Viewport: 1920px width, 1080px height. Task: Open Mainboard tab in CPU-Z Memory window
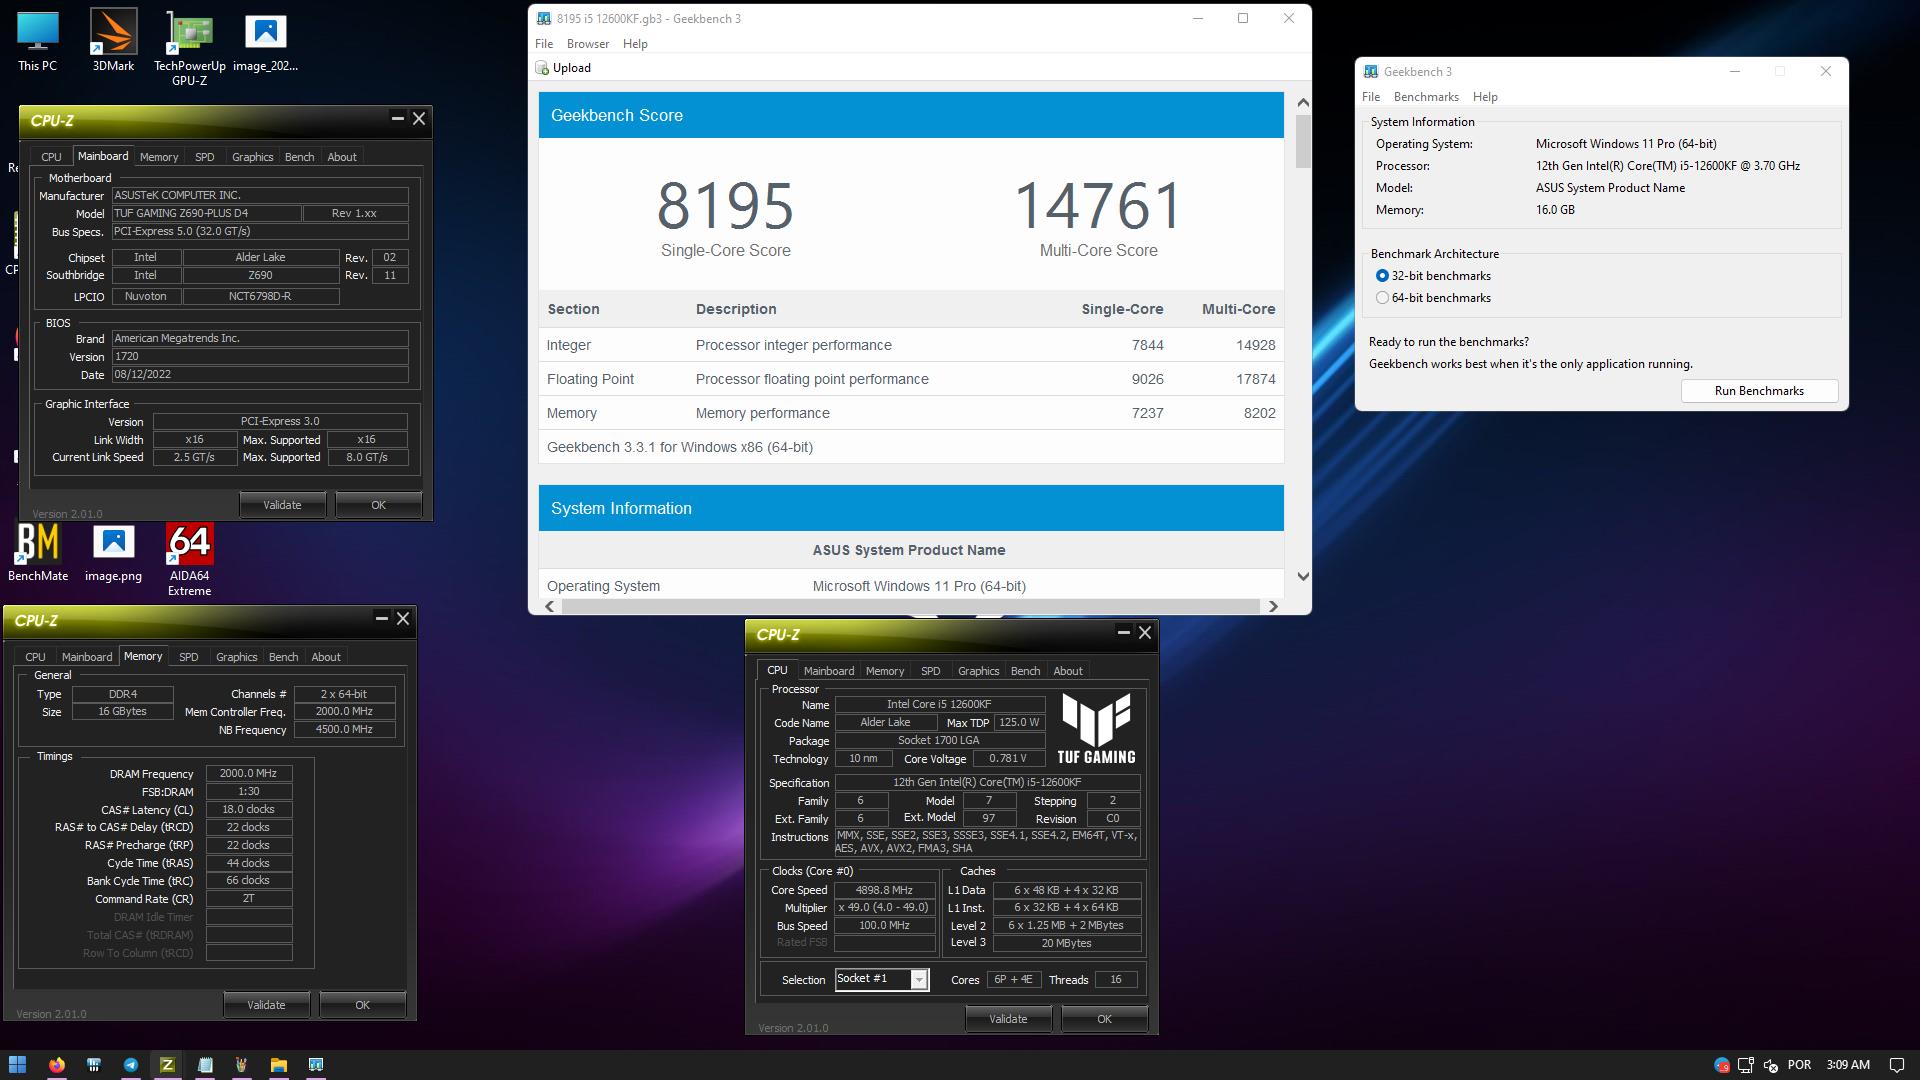(87, 657)
